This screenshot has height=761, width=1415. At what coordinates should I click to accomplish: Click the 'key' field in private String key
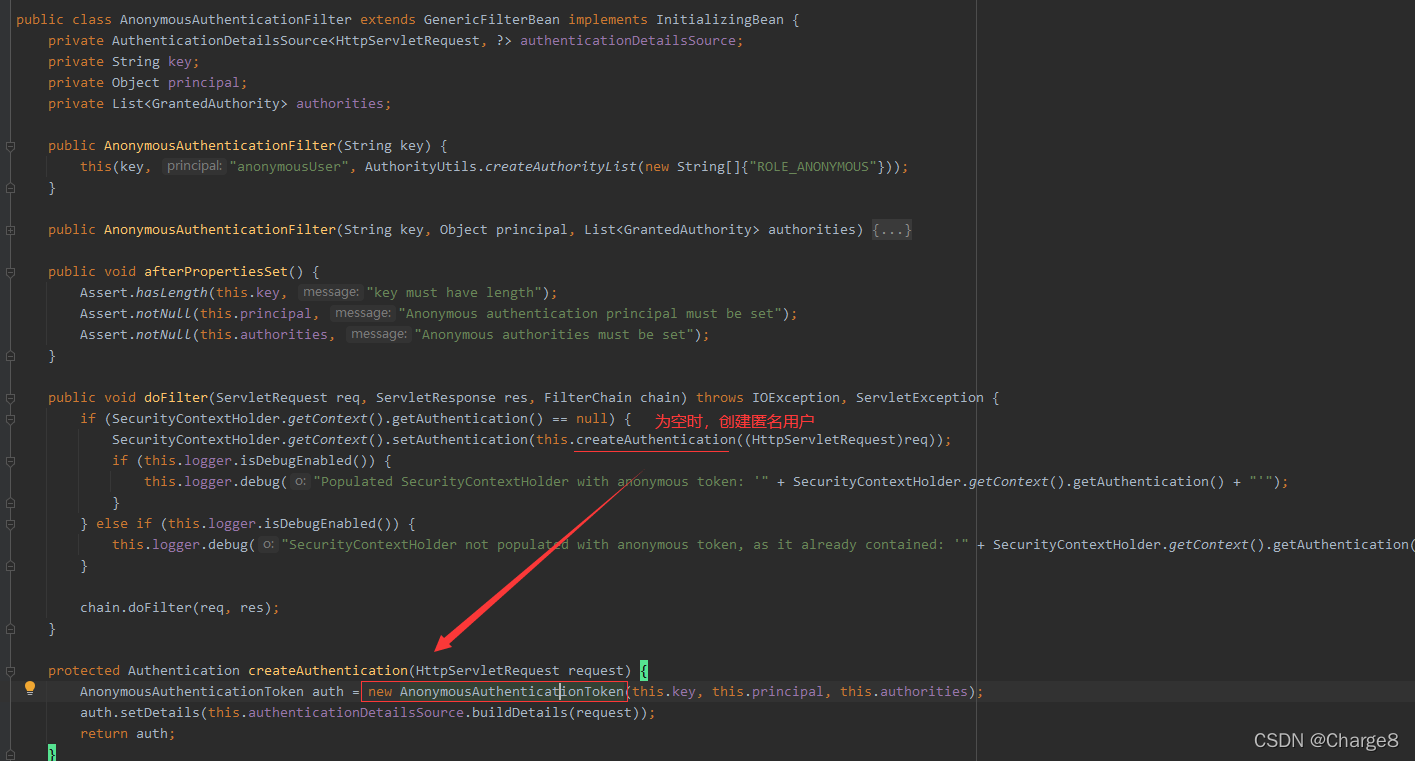(x=180, y=62)
